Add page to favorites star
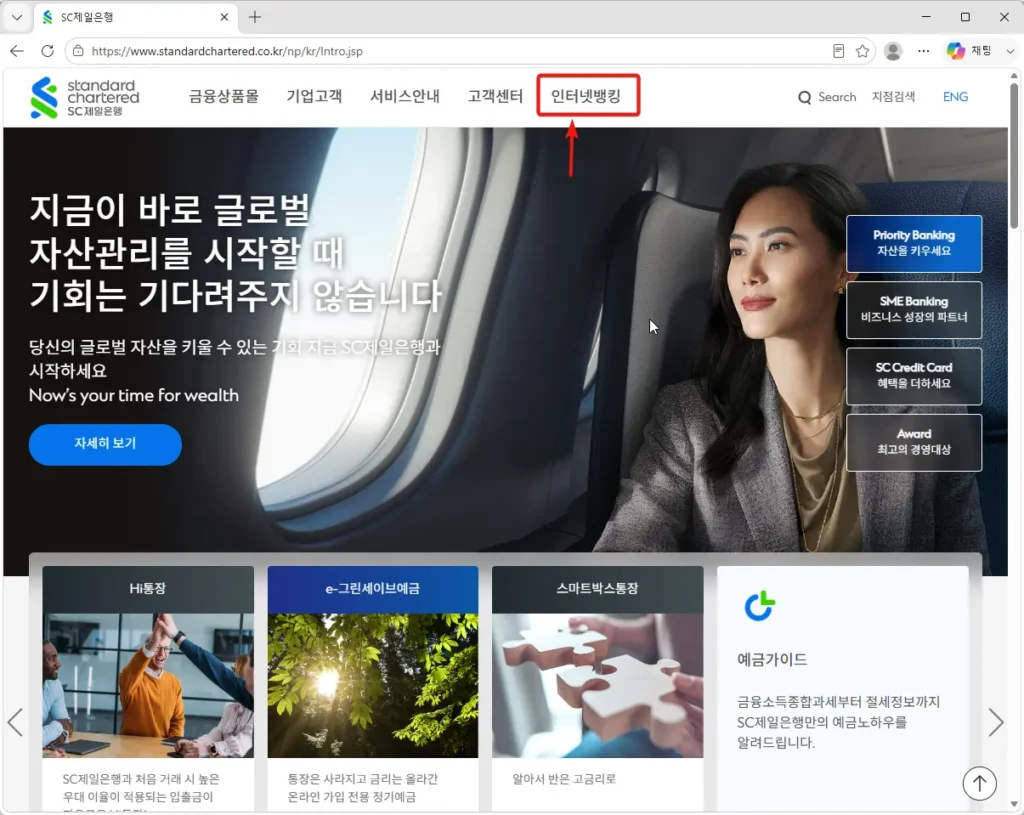The image size is (1024, 815). pyautogui.click(x=863, y=51)
